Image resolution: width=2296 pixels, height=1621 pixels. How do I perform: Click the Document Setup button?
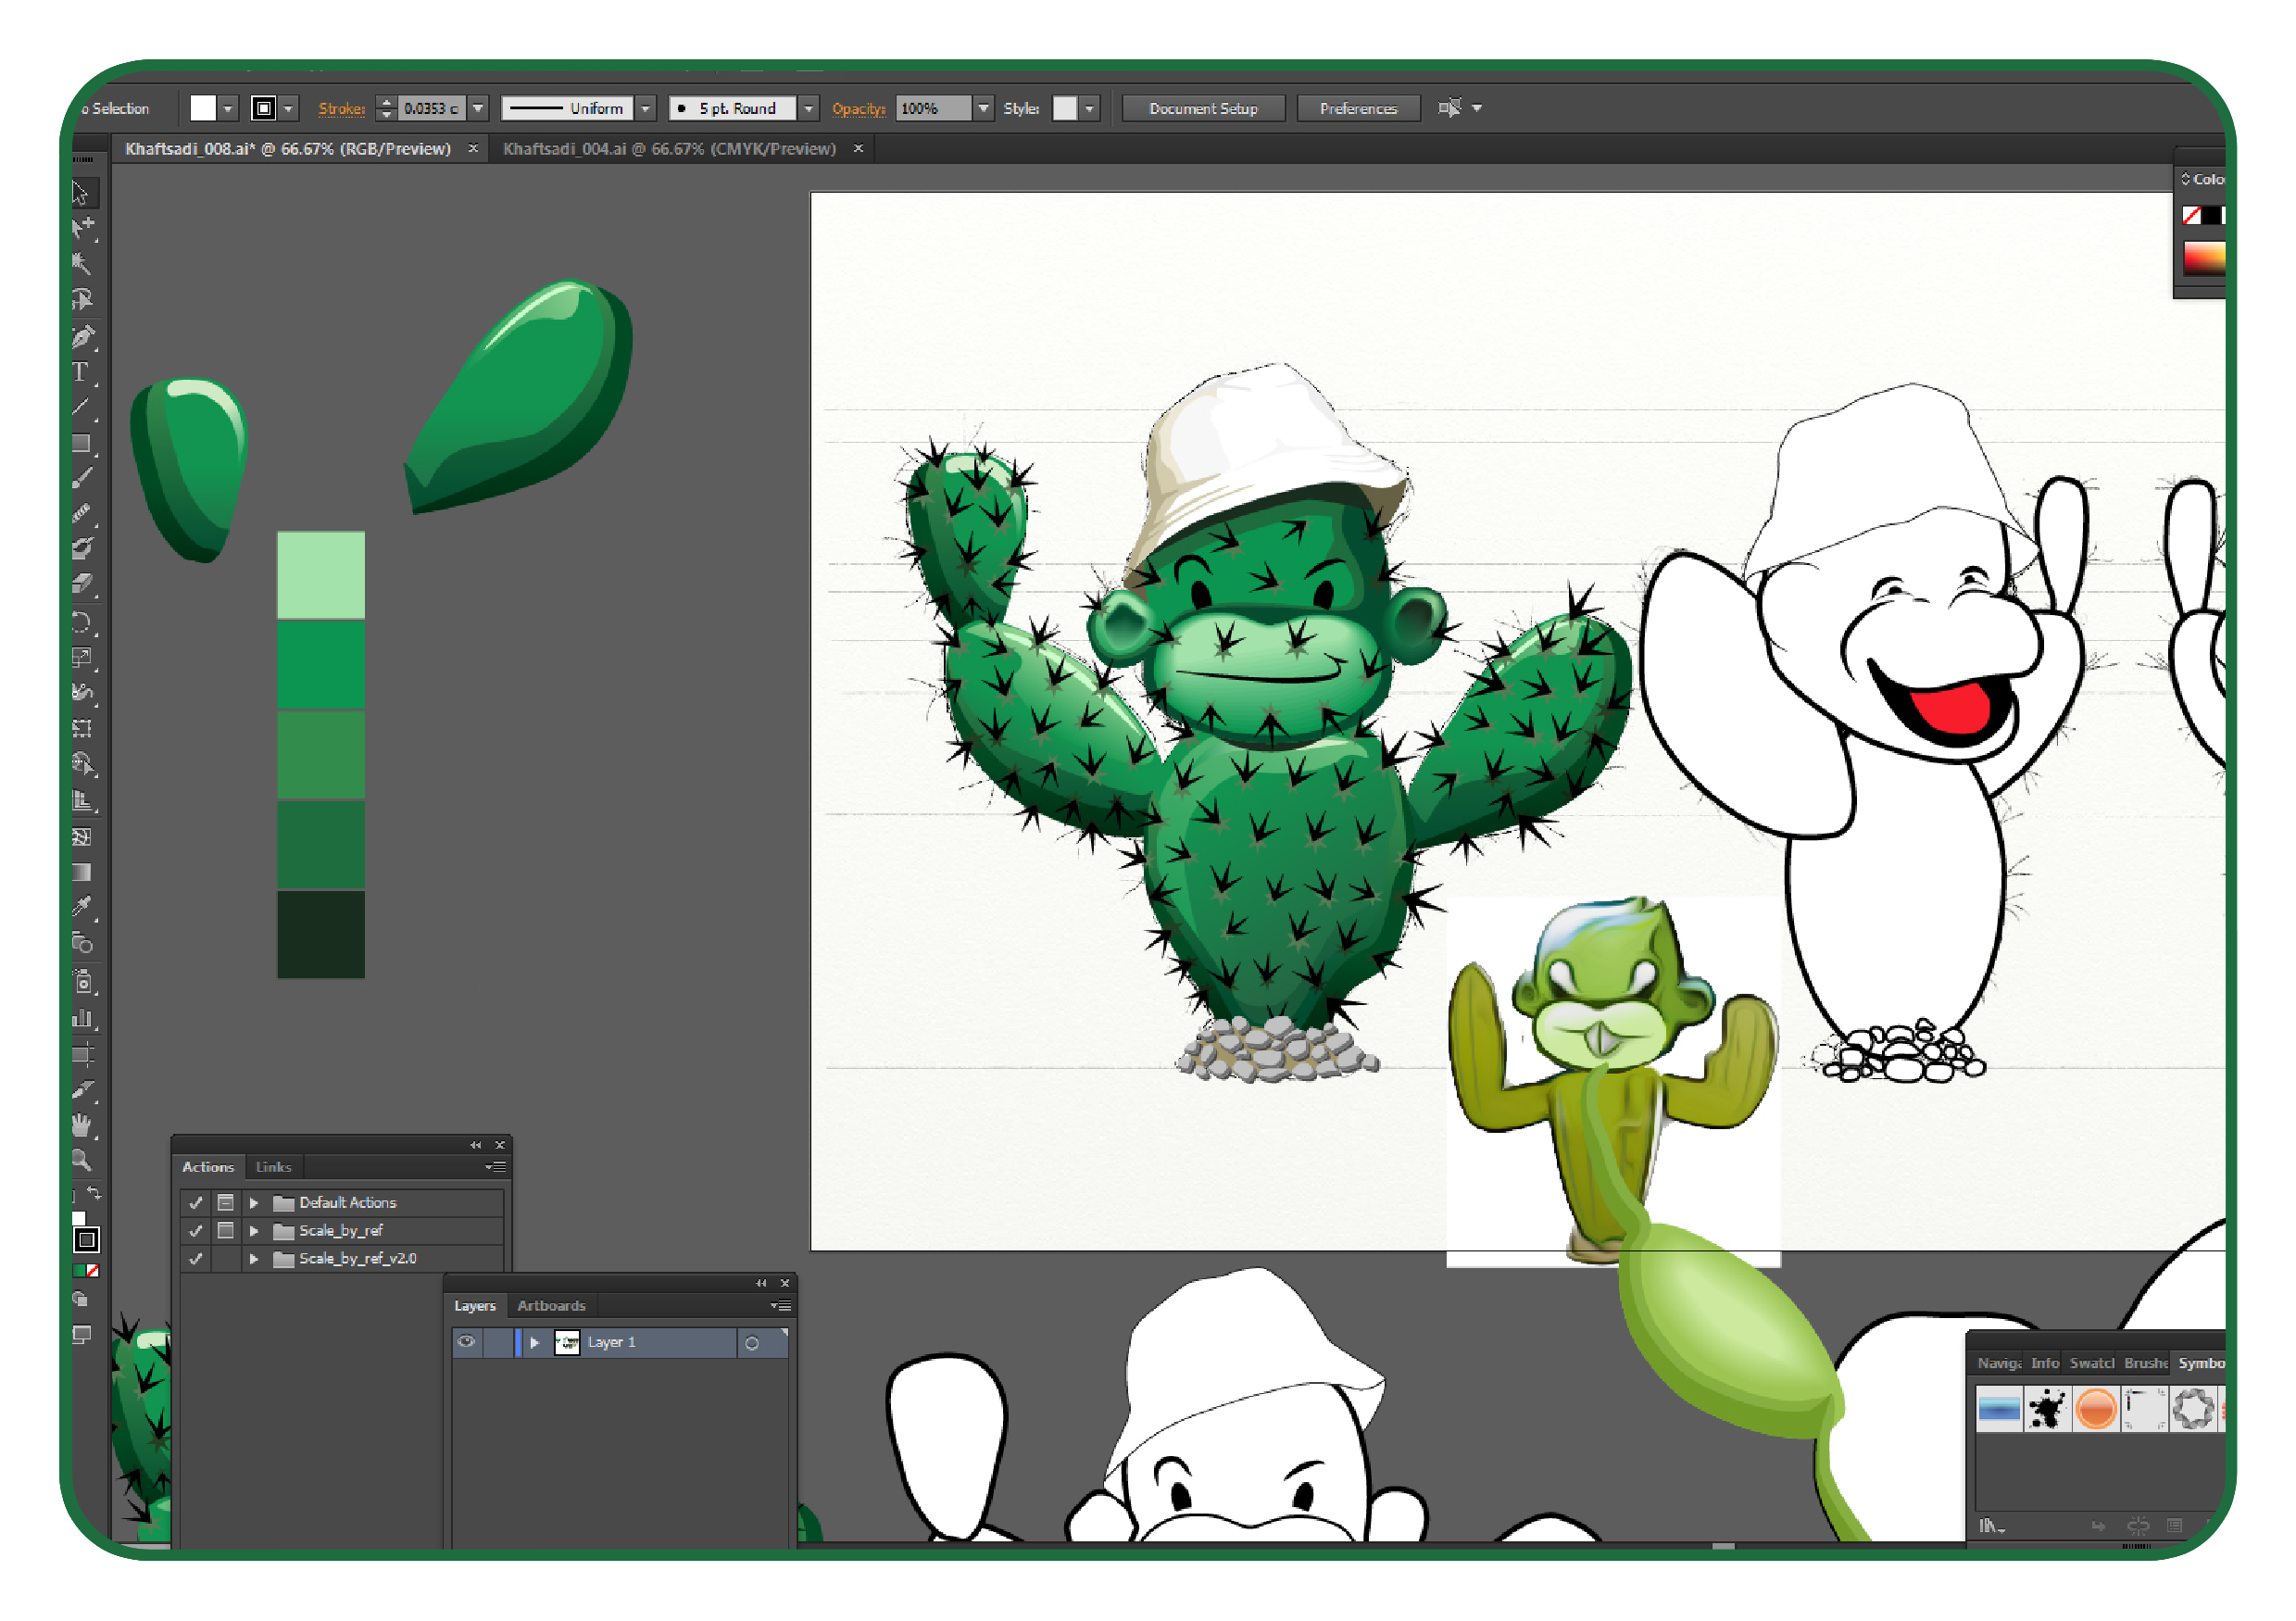[x=1203, y=108]
